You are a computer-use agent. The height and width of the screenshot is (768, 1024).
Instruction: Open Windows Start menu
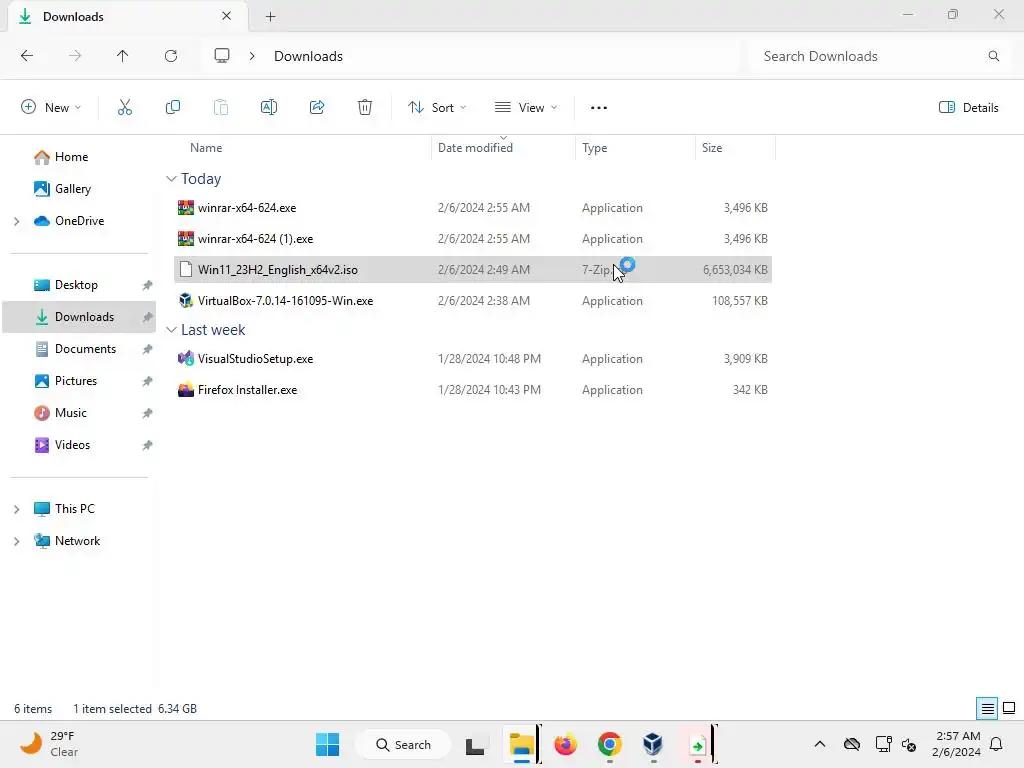[327, 744]
